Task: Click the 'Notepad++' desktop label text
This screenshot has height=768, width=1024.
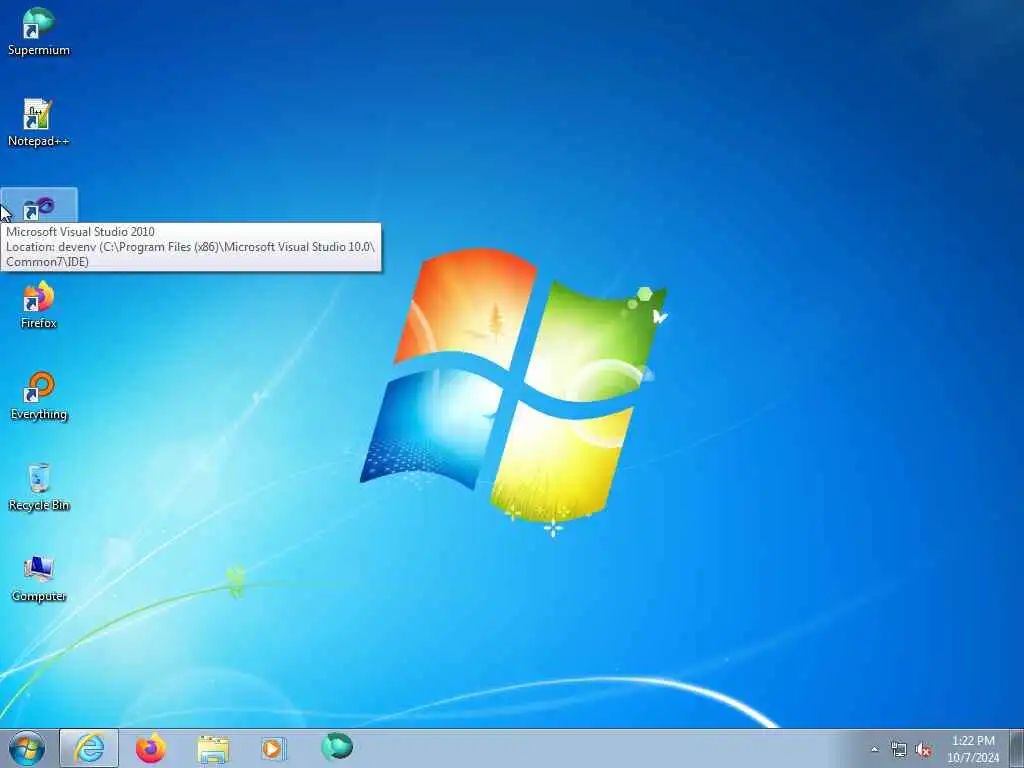Action: coord(38,141)
